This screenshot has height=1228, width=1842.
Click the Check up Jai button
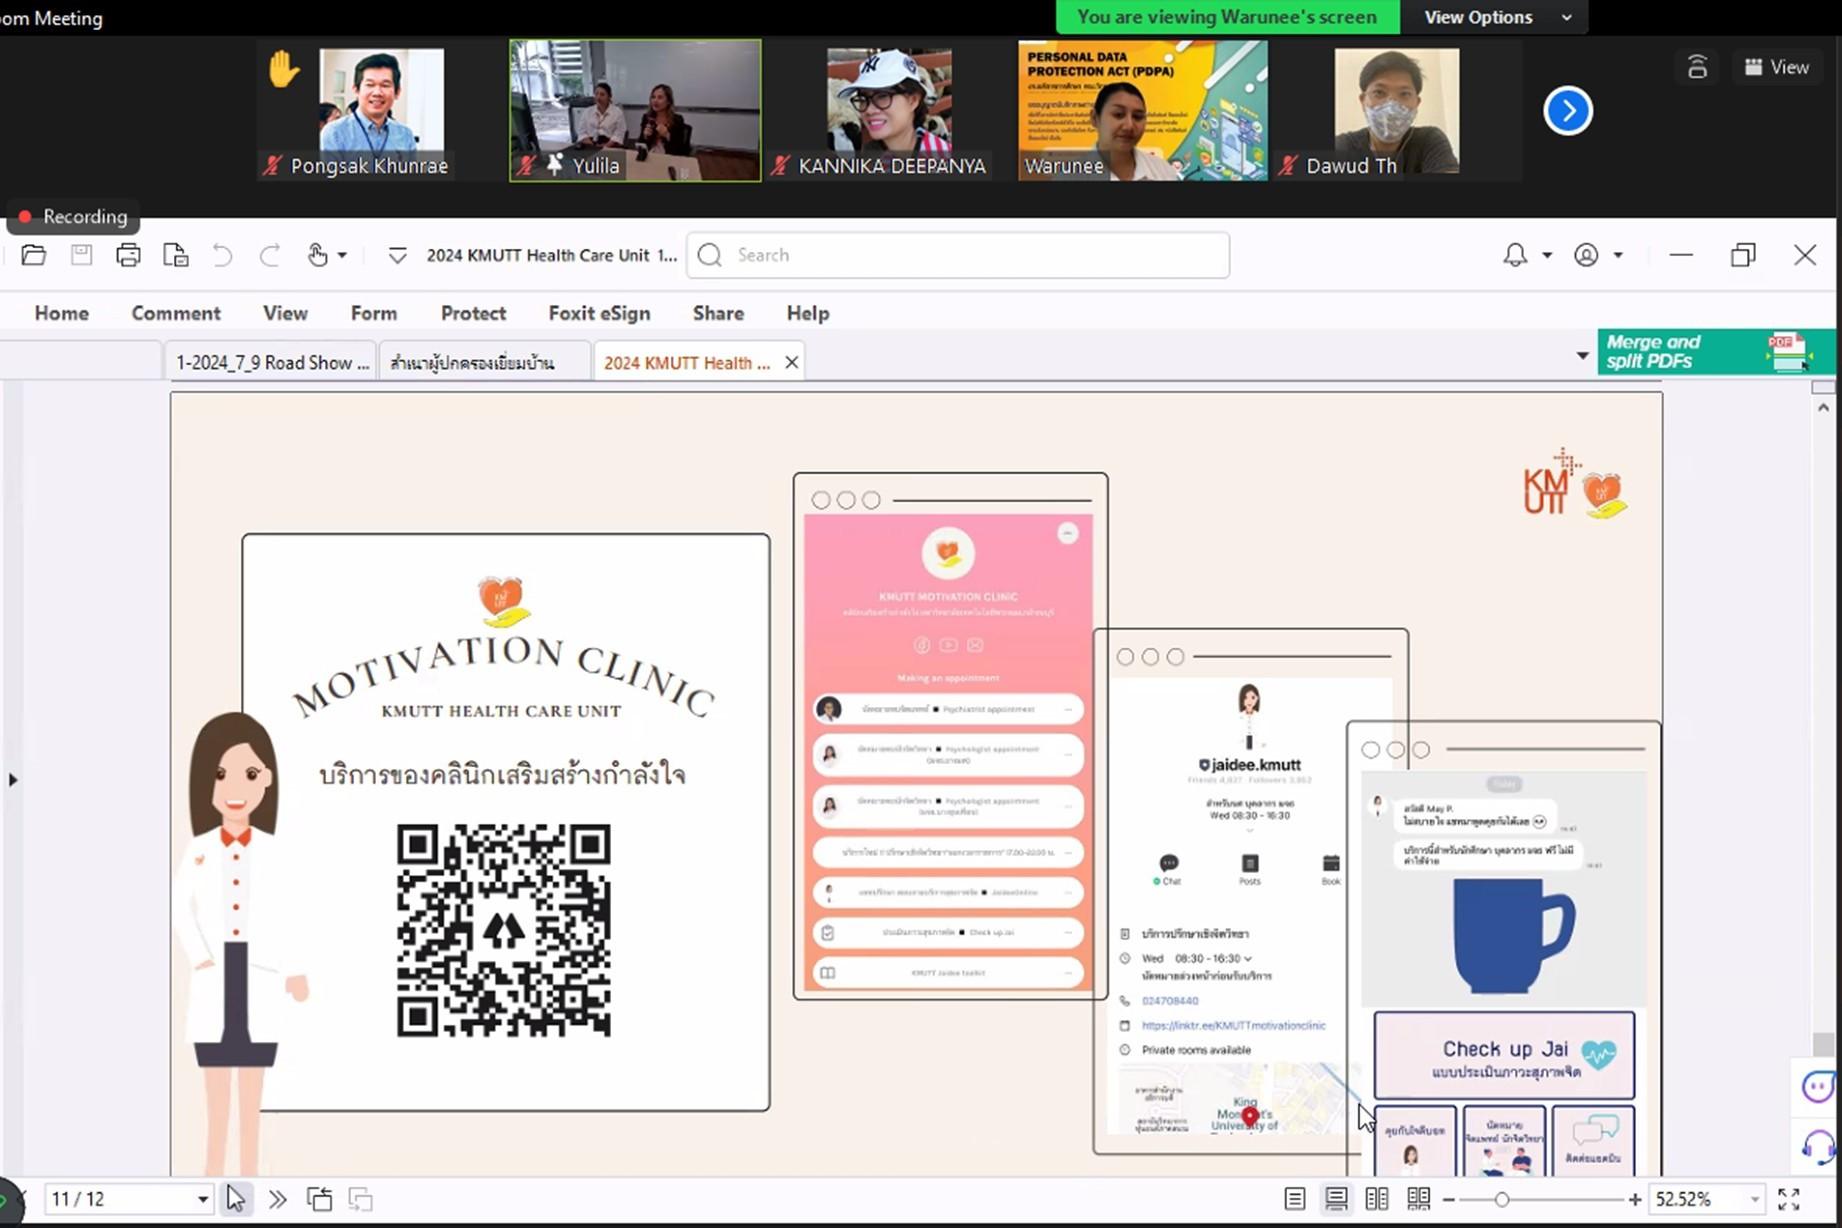click(x=1504, y=1056)
